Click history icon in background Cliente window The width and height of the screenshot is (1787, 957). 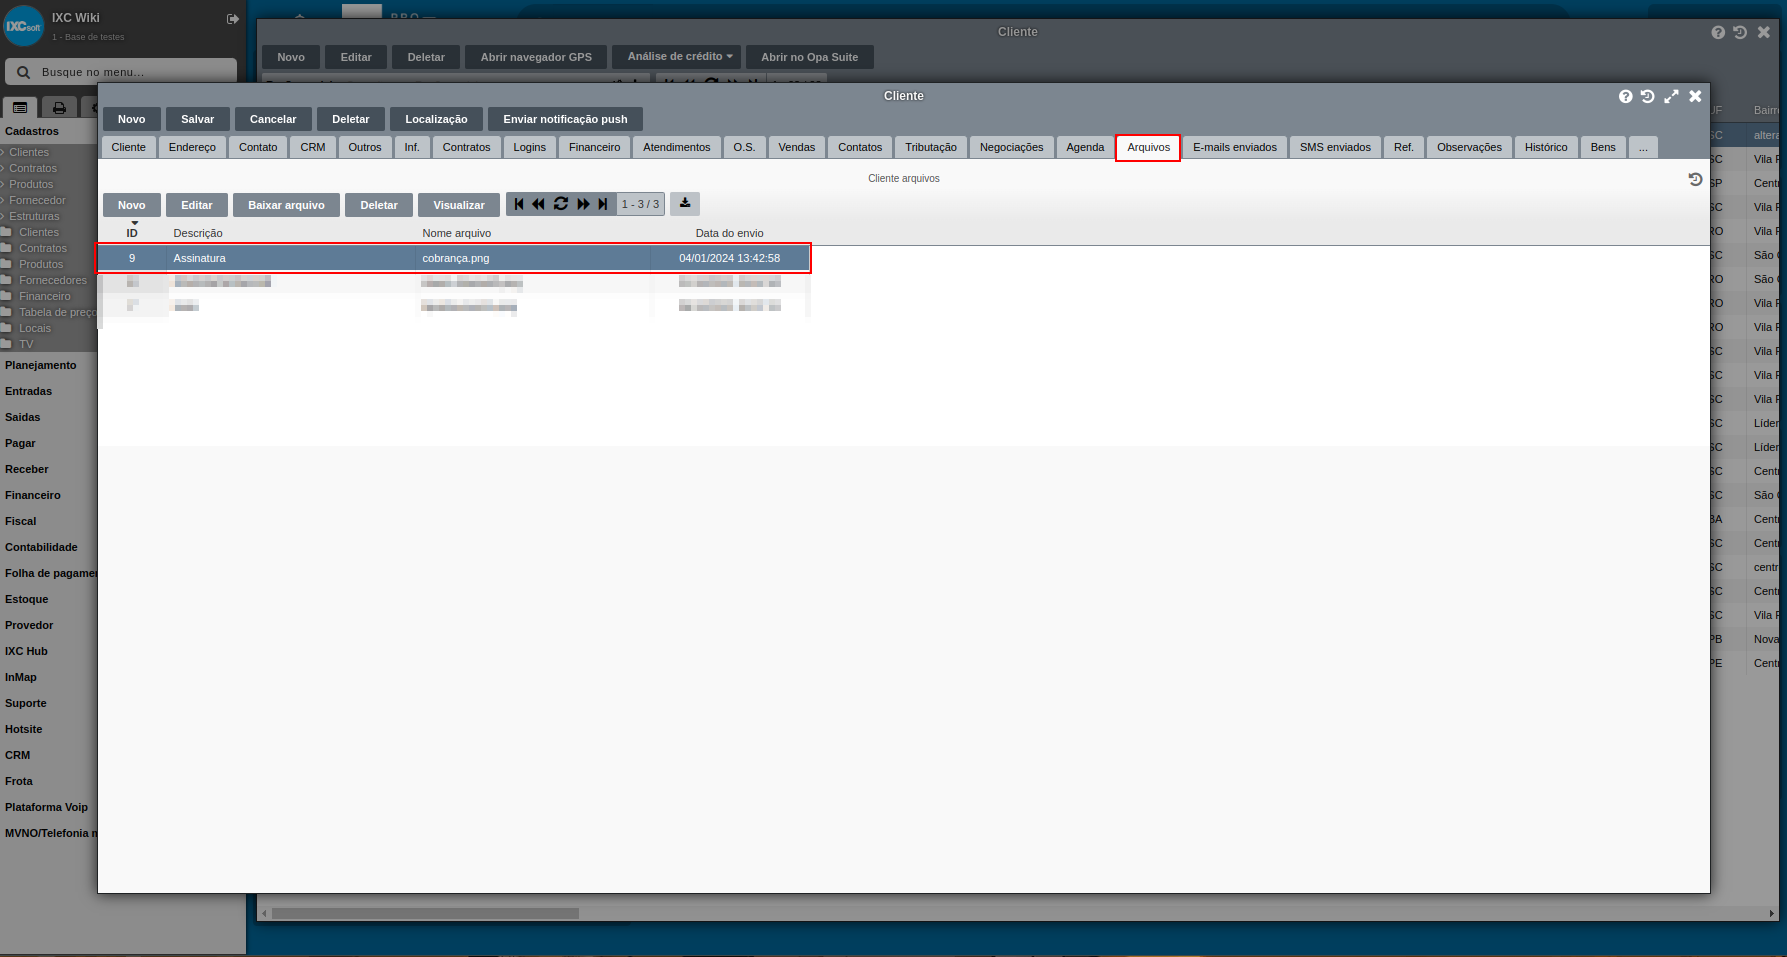(1740, 32)
